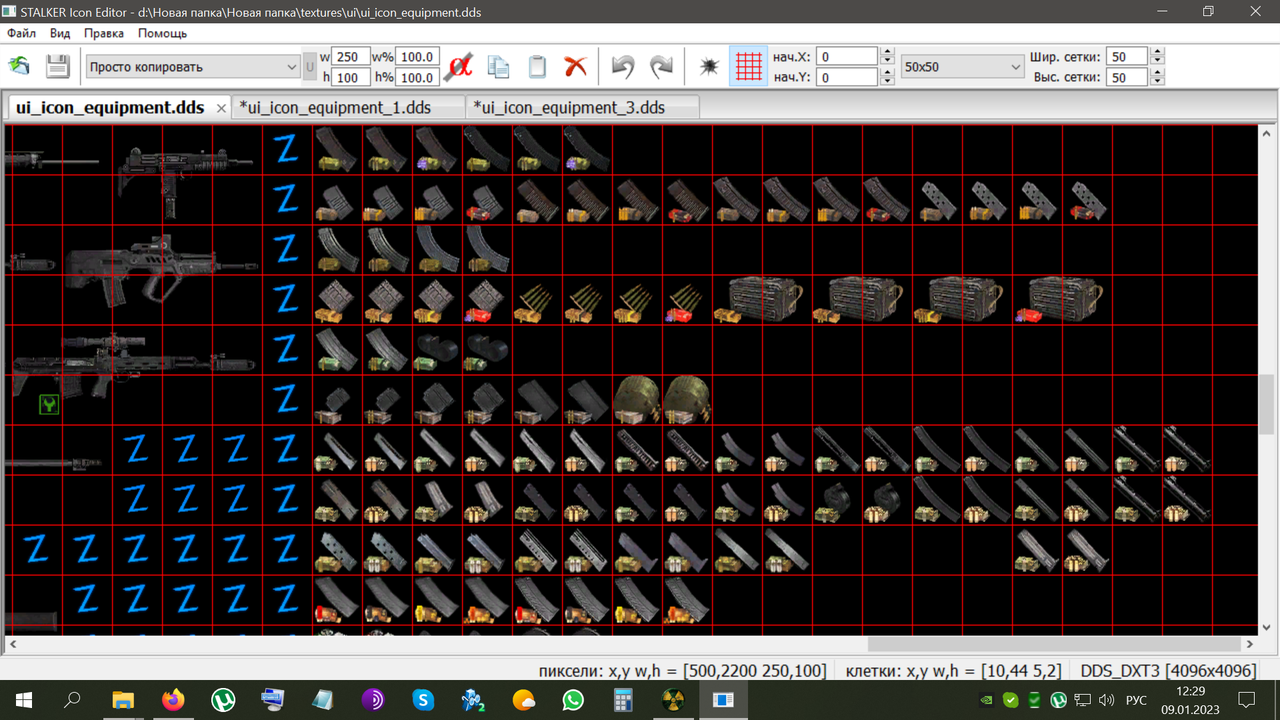Open uTorrent from the taskbar
Viewport: 1280px width, 720px height.
[x=223, y=700]
